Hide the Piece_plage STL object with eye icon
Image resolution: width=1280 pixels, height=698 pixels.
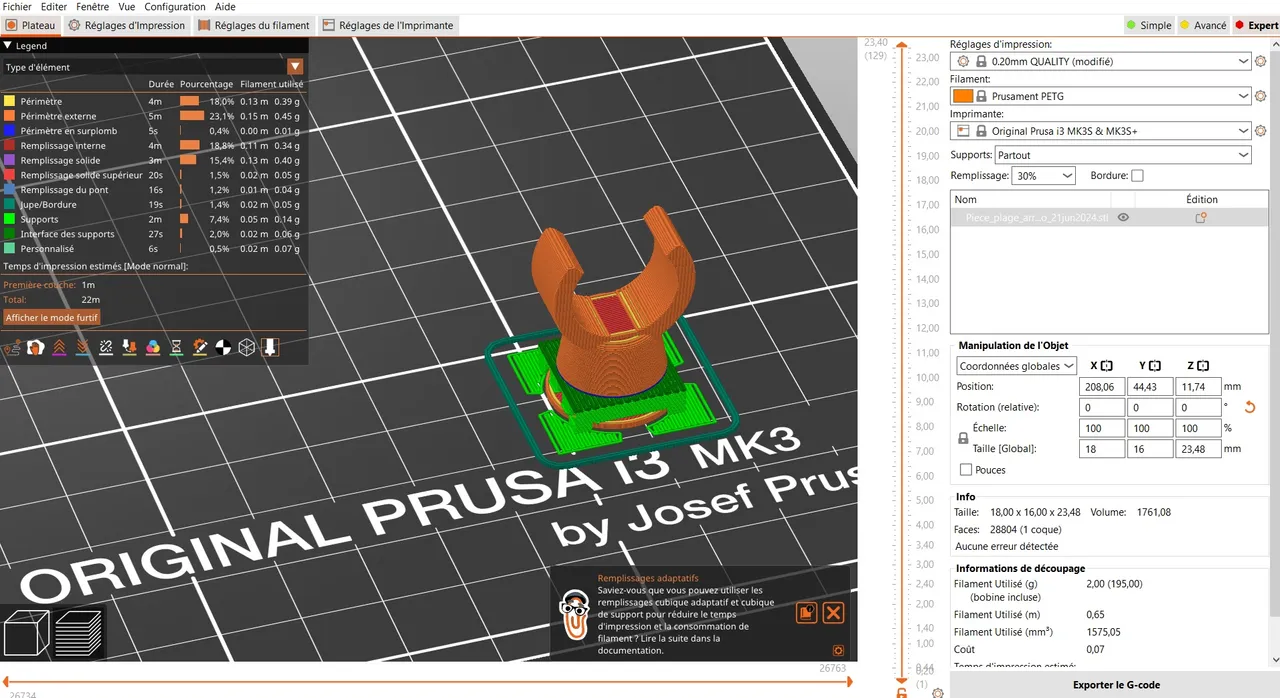1123,217
